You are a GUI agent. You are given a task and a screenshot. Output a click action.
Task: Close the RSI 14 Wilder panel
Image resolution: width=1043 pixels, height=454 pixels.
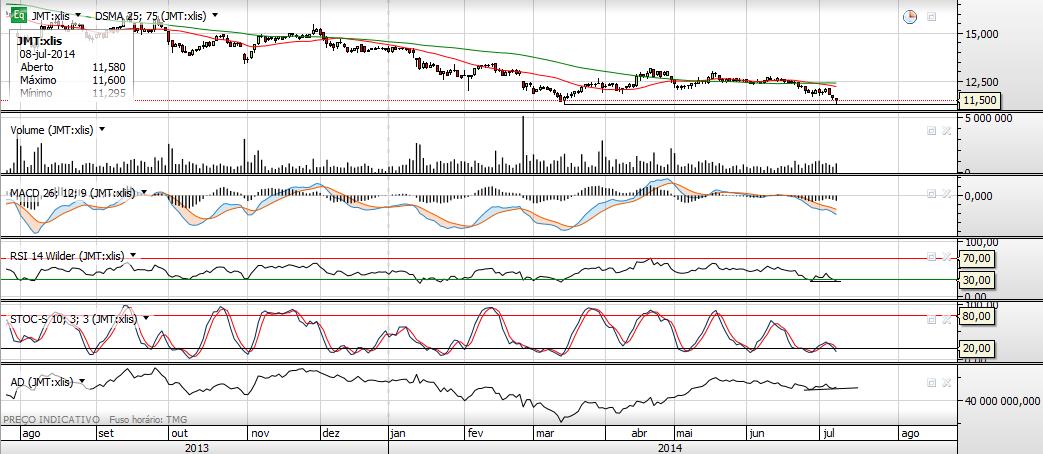[946, 256]
